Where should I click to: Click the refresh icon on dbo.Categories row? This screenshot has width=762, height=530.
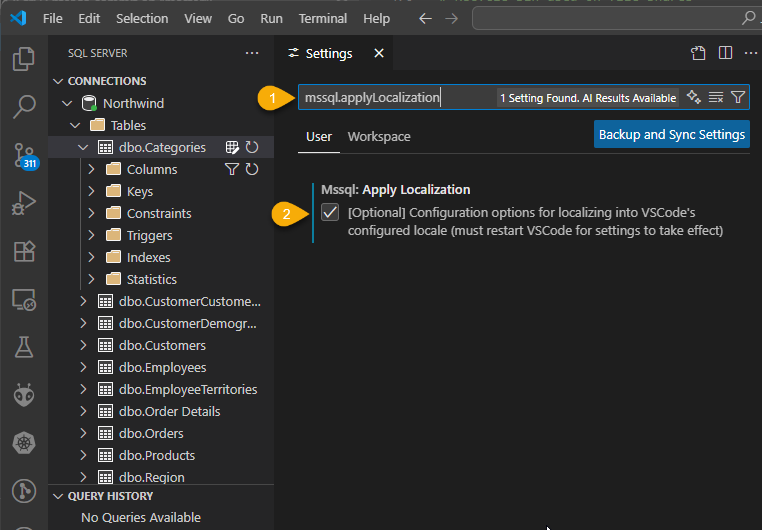coord(253,147)
